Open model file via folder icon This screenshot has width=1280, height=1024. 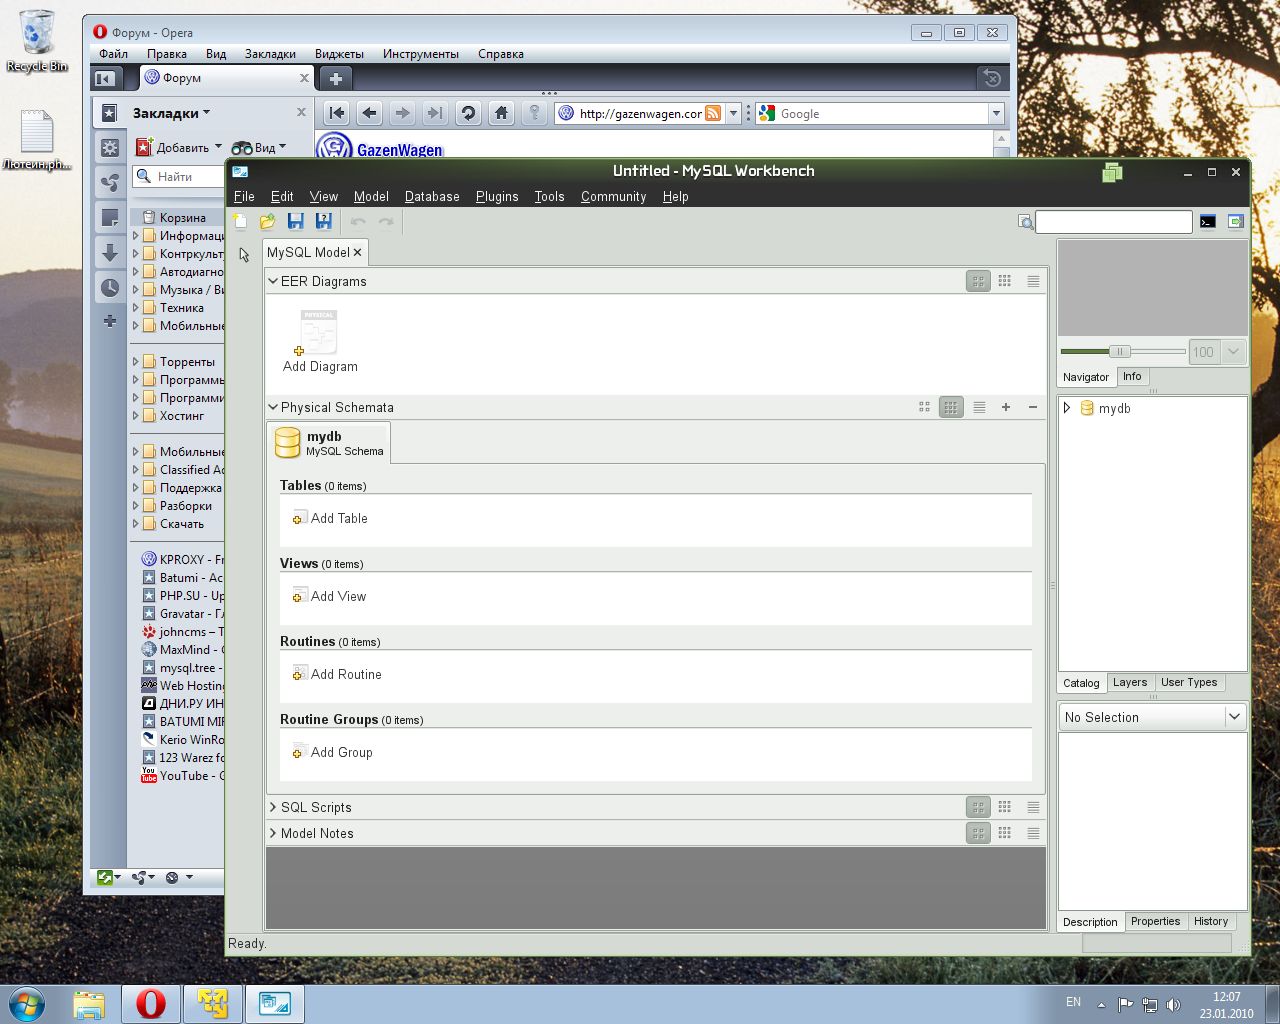point(267,222)
